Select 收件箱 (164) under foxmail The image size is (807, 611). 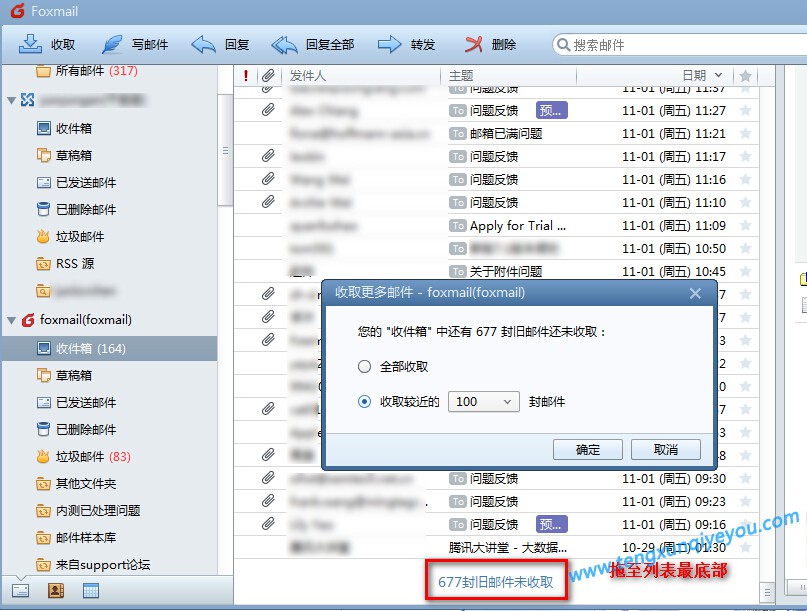[x=110, y=348]
